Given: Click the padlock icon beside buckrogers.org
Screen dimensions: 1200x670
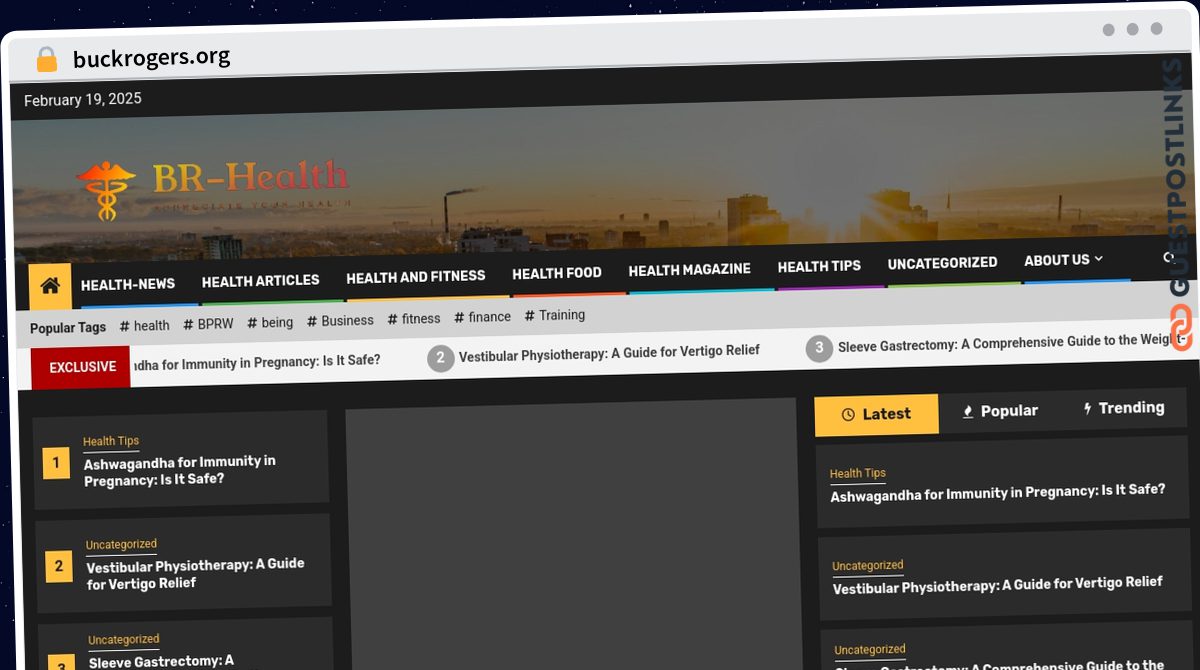Looking at the screenshot, I should coord(46,60).
